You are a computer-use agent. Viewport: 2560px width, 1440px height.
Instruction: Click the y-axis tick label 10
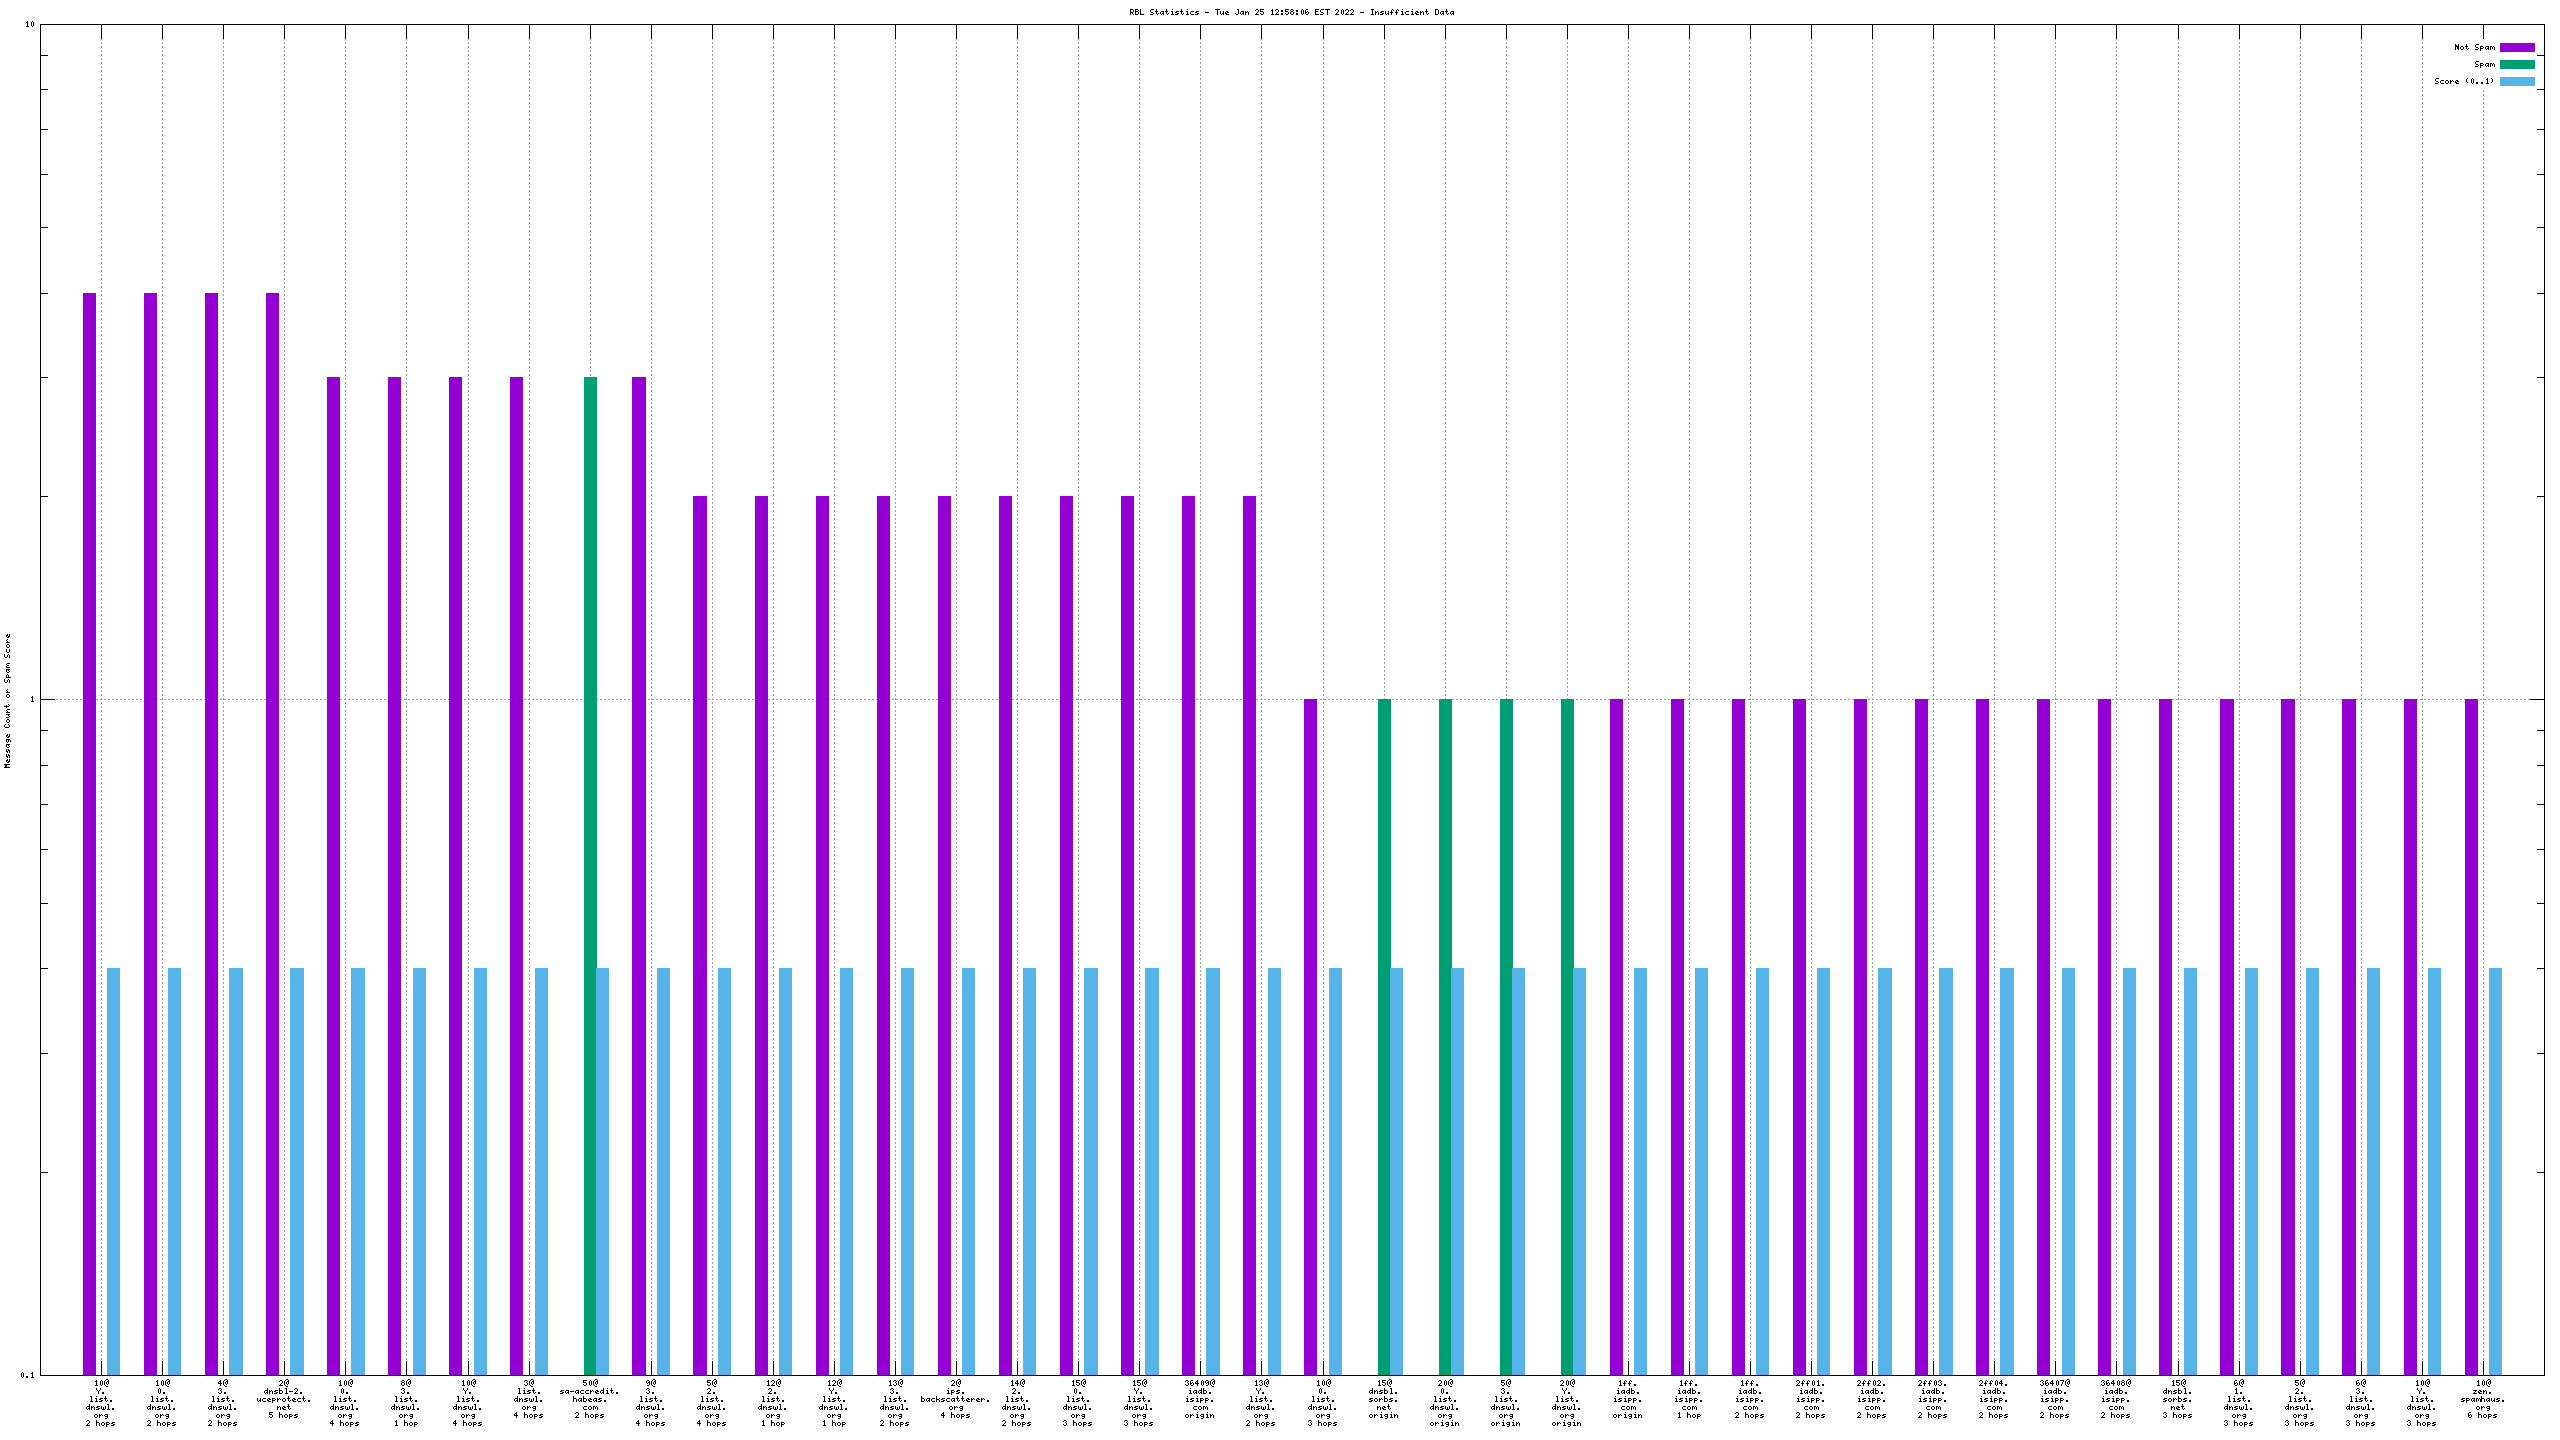(30, 24)
